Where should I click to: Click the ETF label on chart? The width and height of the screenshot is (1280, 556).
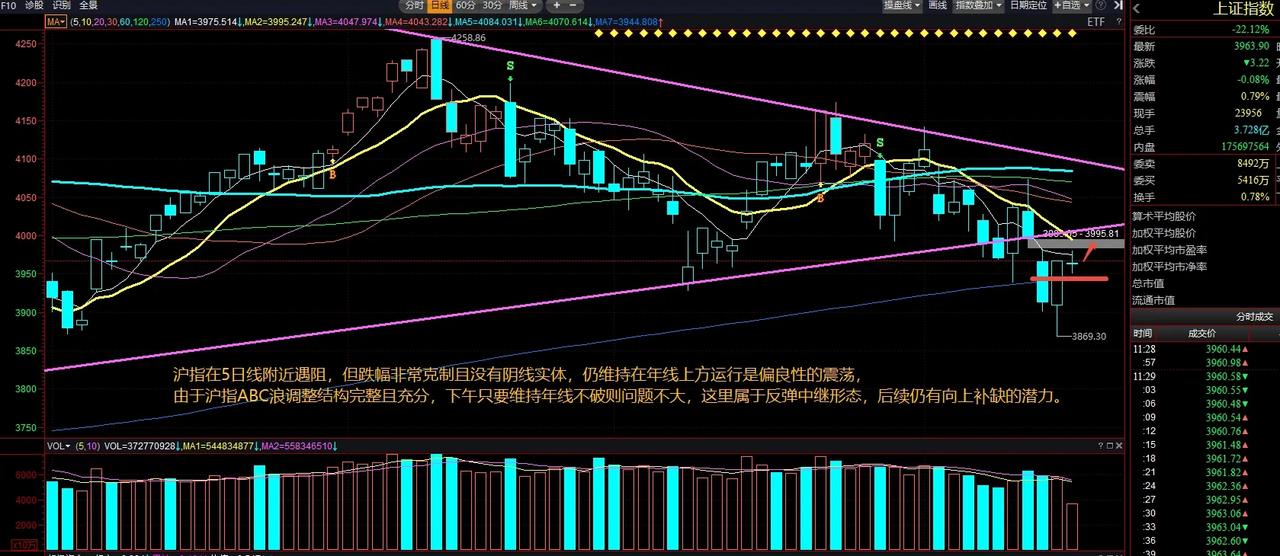[x=1096, y=21]
